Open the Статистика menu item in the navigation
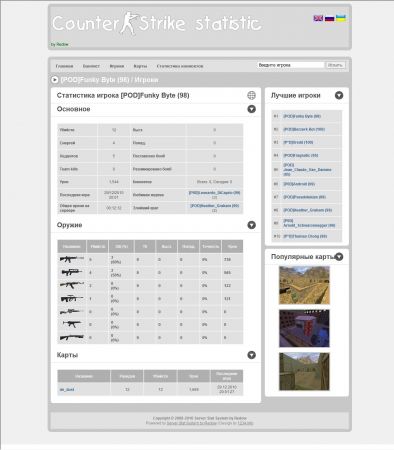 coord(180,66)
